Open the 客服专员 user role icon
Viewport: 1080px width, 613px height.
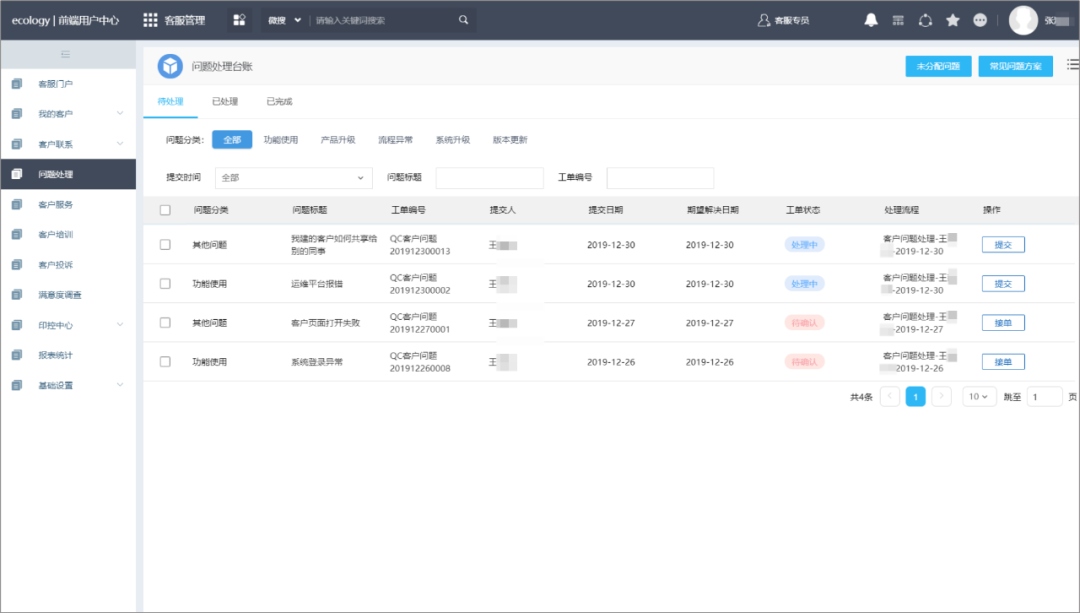point(763,20)
